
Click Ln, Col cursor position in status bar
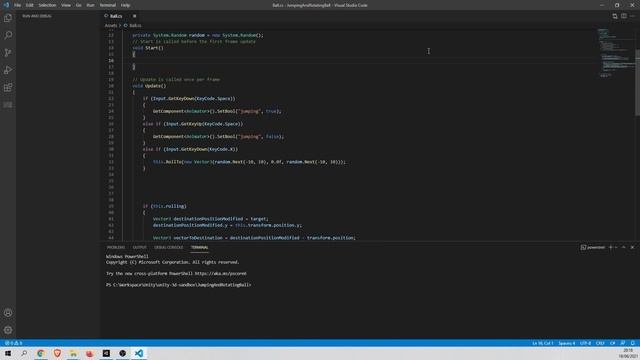(x=542, y=343)
